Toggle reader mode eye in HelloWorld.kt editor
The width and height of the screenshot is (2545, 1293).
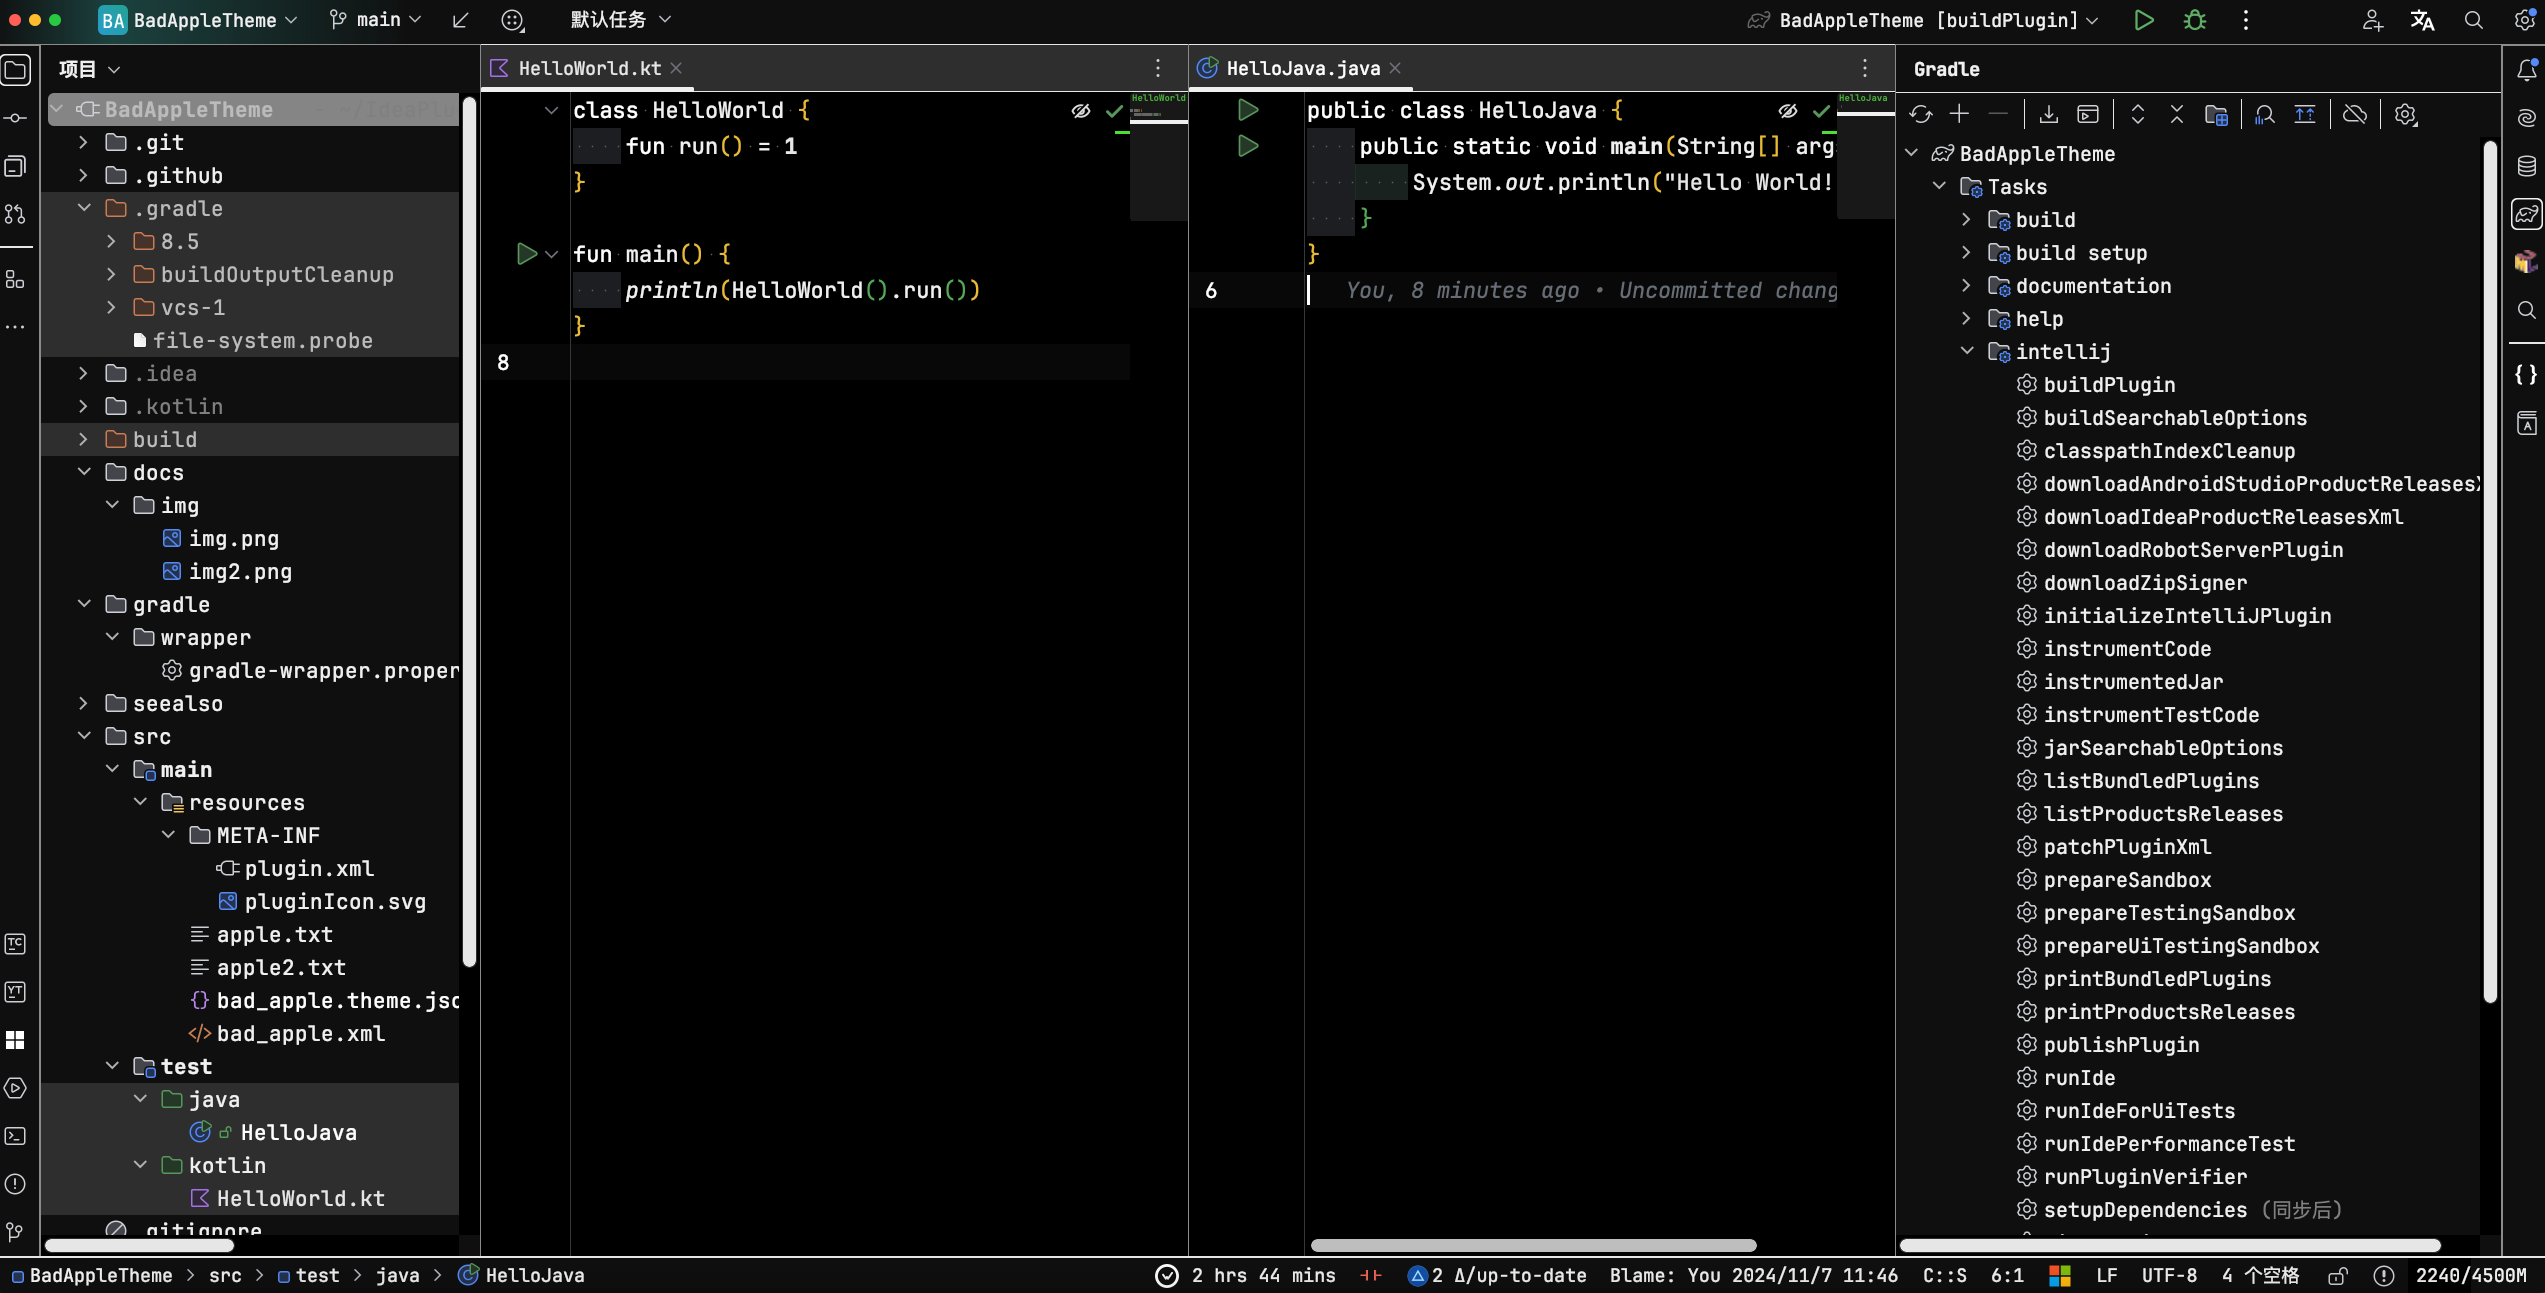(1081, 111)
